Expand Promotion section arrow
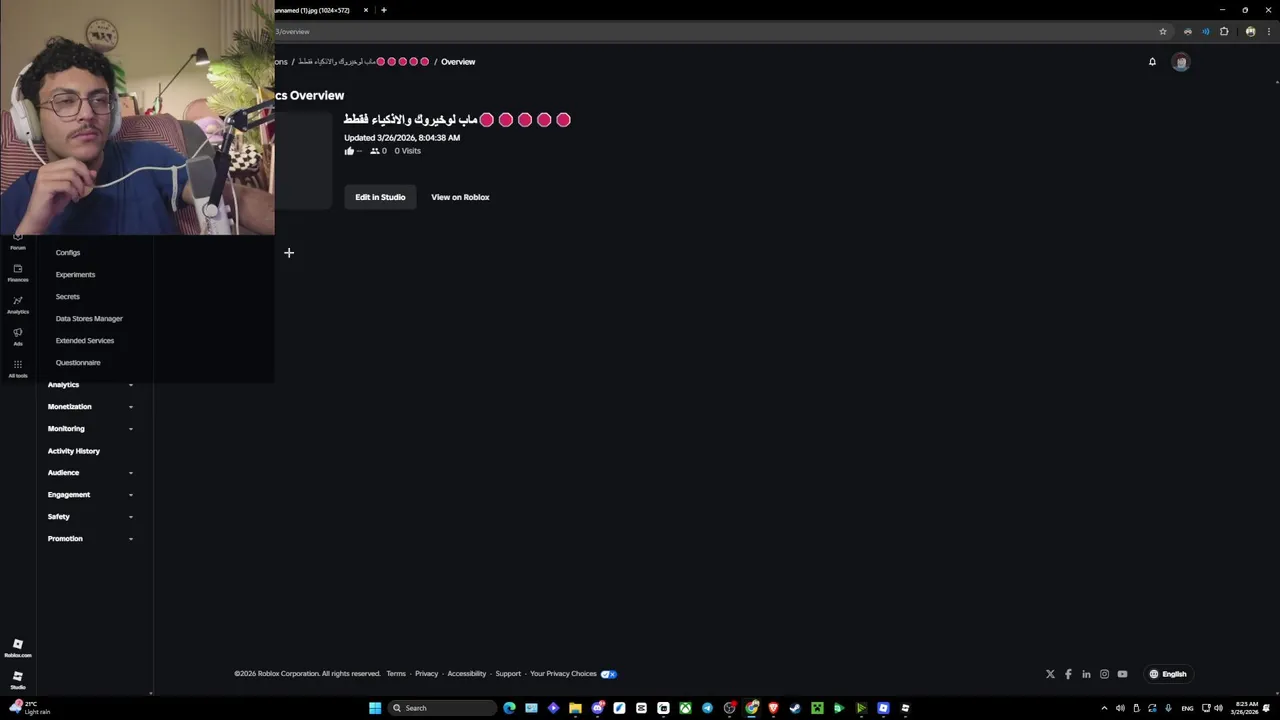The height and width of the screenshot is (720, 1280). [131, 539]
